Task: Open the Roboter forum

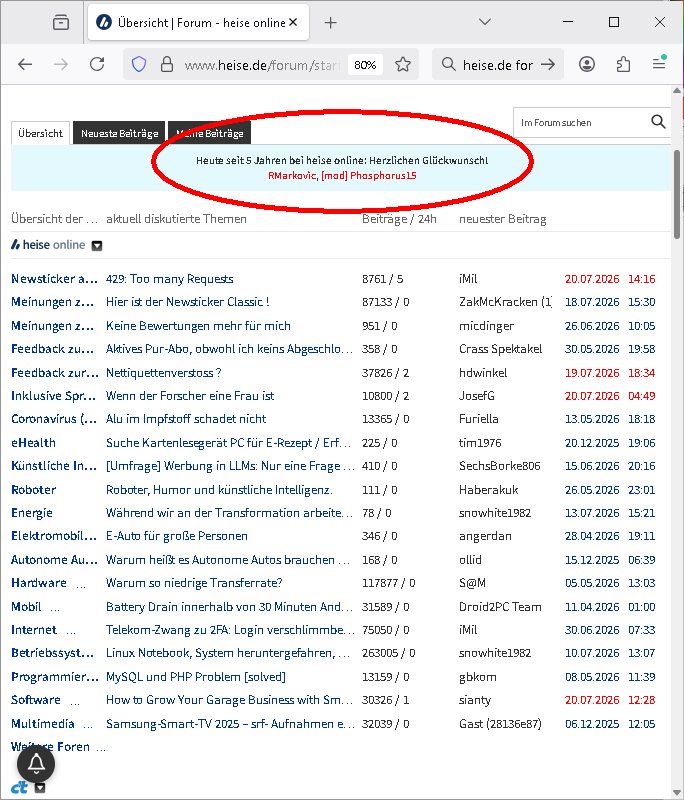Action: [34, 490]
